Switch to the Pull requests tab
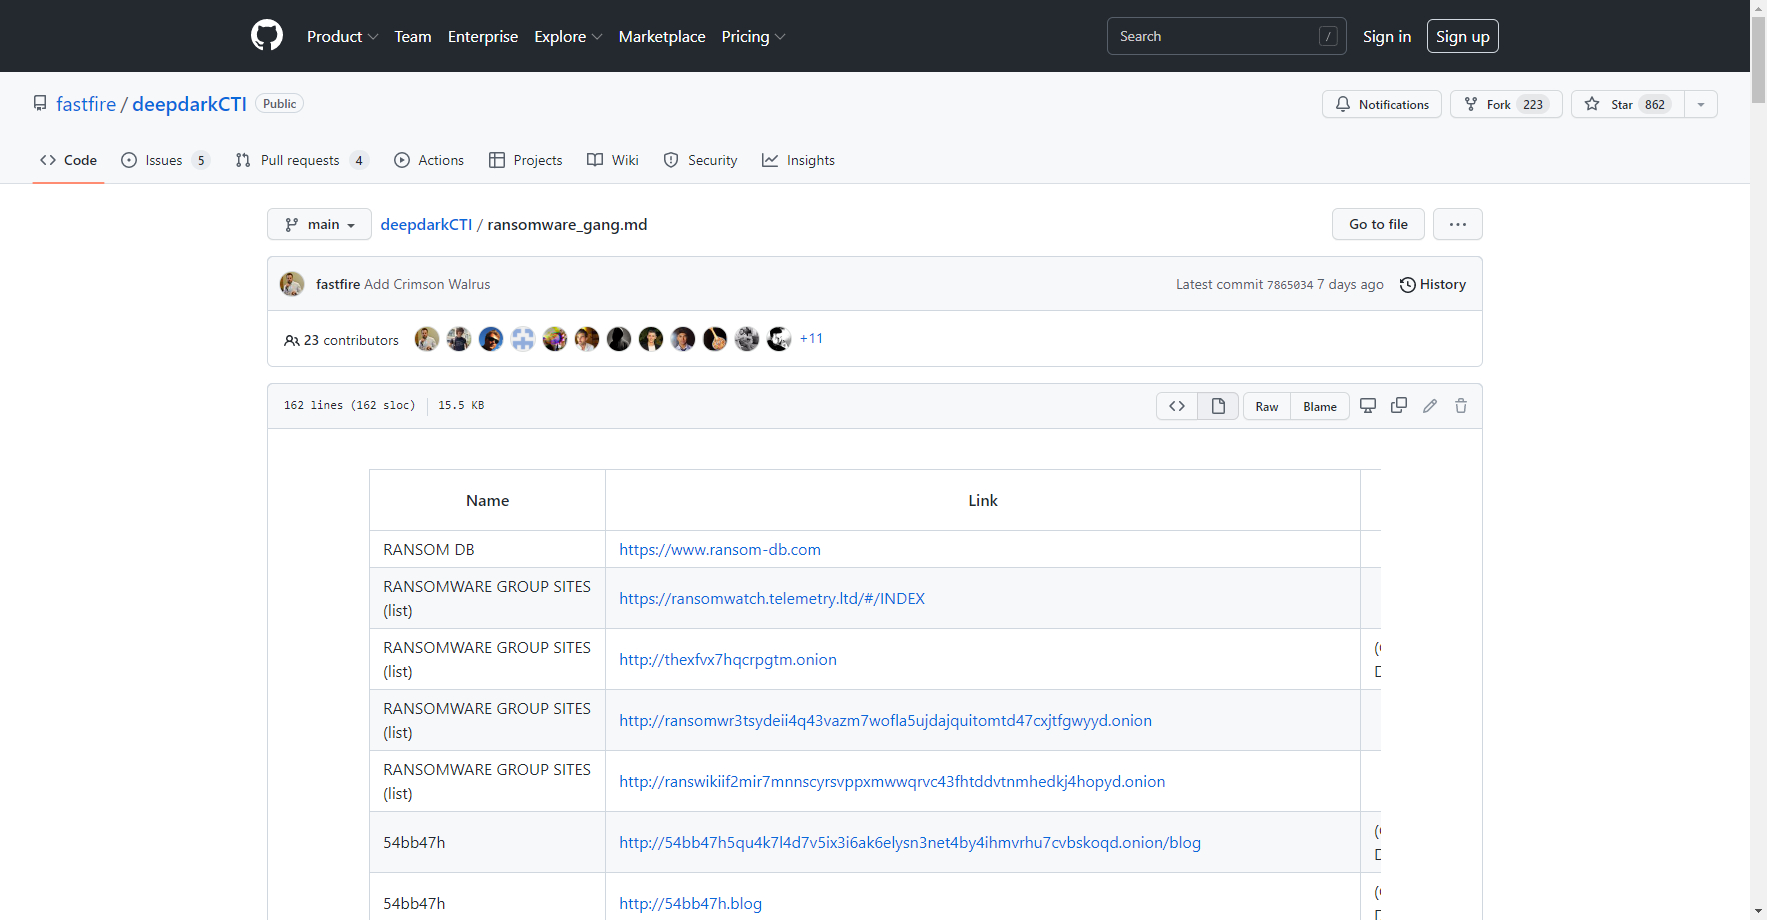The height and width of the screenshot is (920, 1767). [x=299, y=160]
